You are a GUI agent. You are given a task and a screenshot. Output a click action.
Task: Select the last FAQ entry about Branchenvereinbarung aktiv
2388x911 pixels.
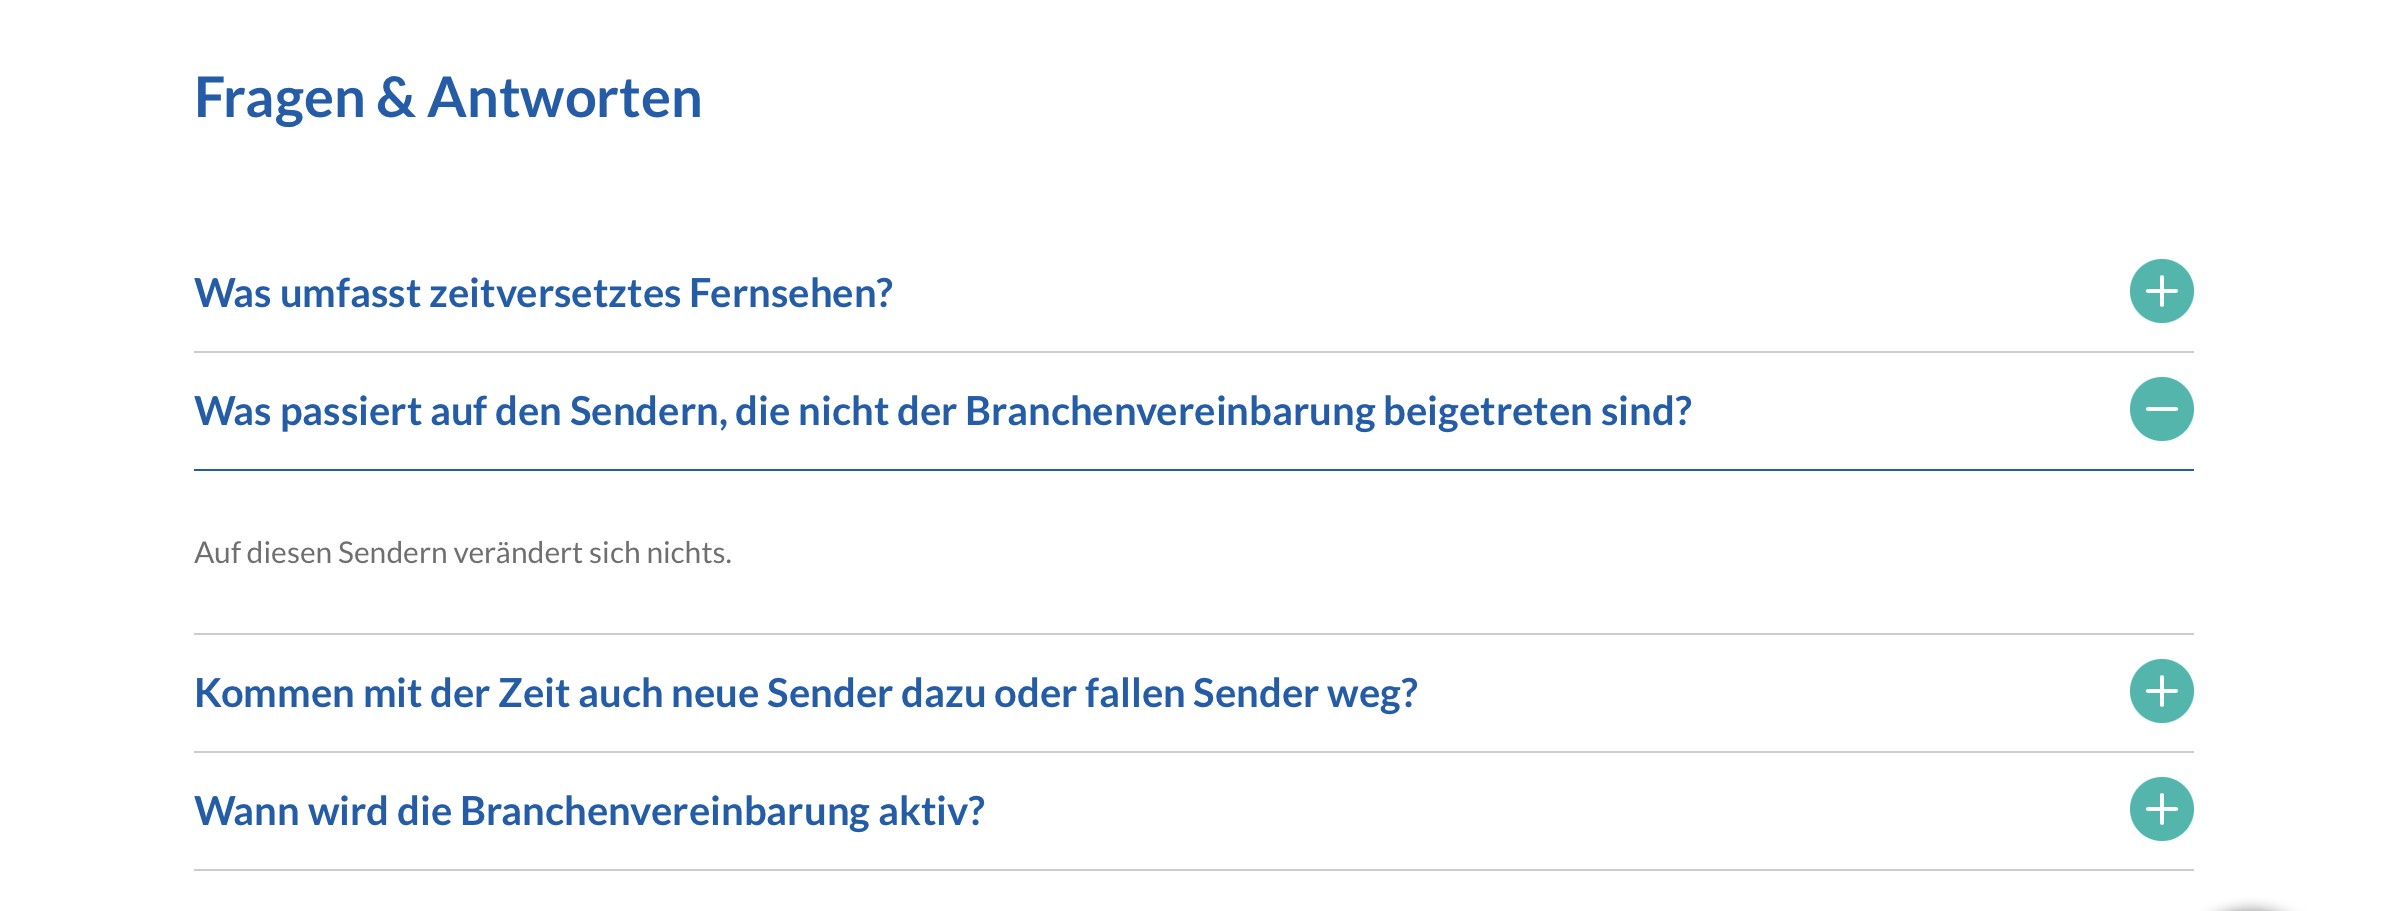tap(589, 812)
